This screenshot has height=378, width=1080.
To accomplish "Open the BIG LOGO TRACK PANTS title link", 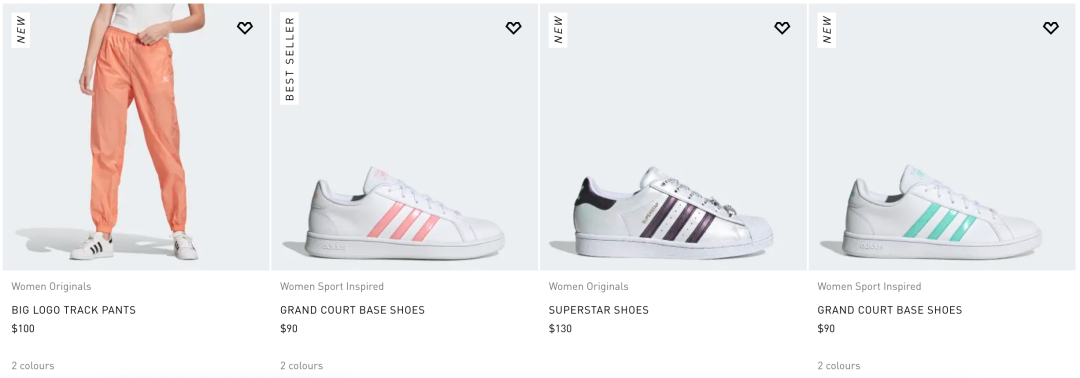I will tap(74, 310).
